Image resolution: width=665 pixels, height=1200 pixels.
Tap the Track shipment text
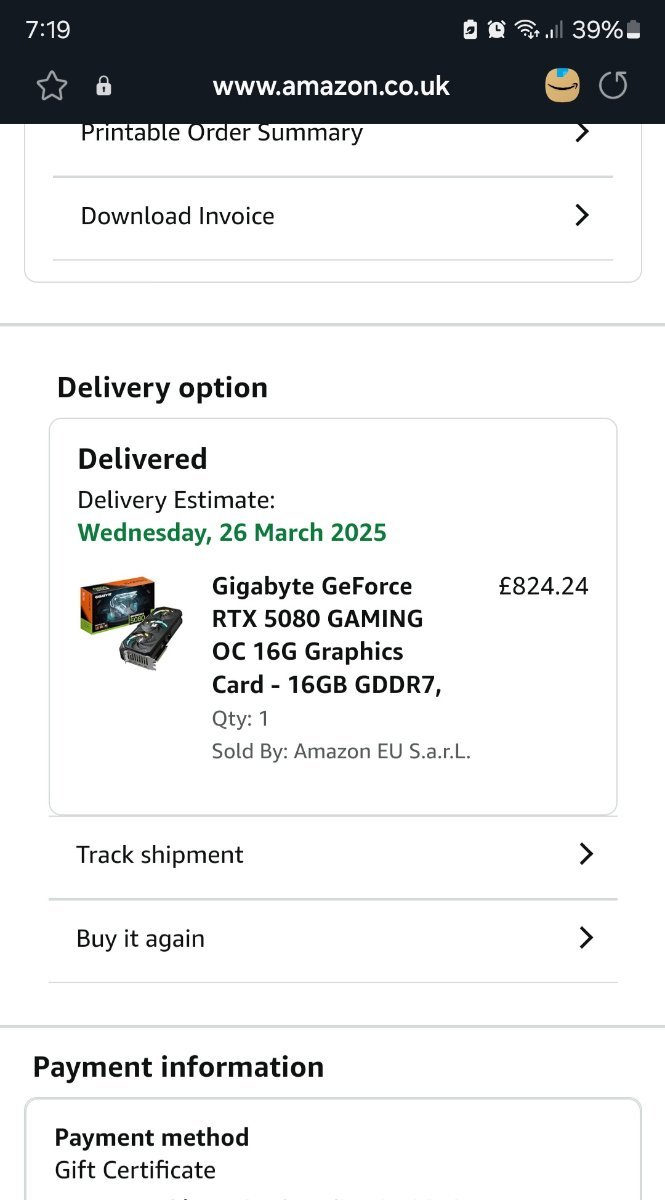[160, 855]
